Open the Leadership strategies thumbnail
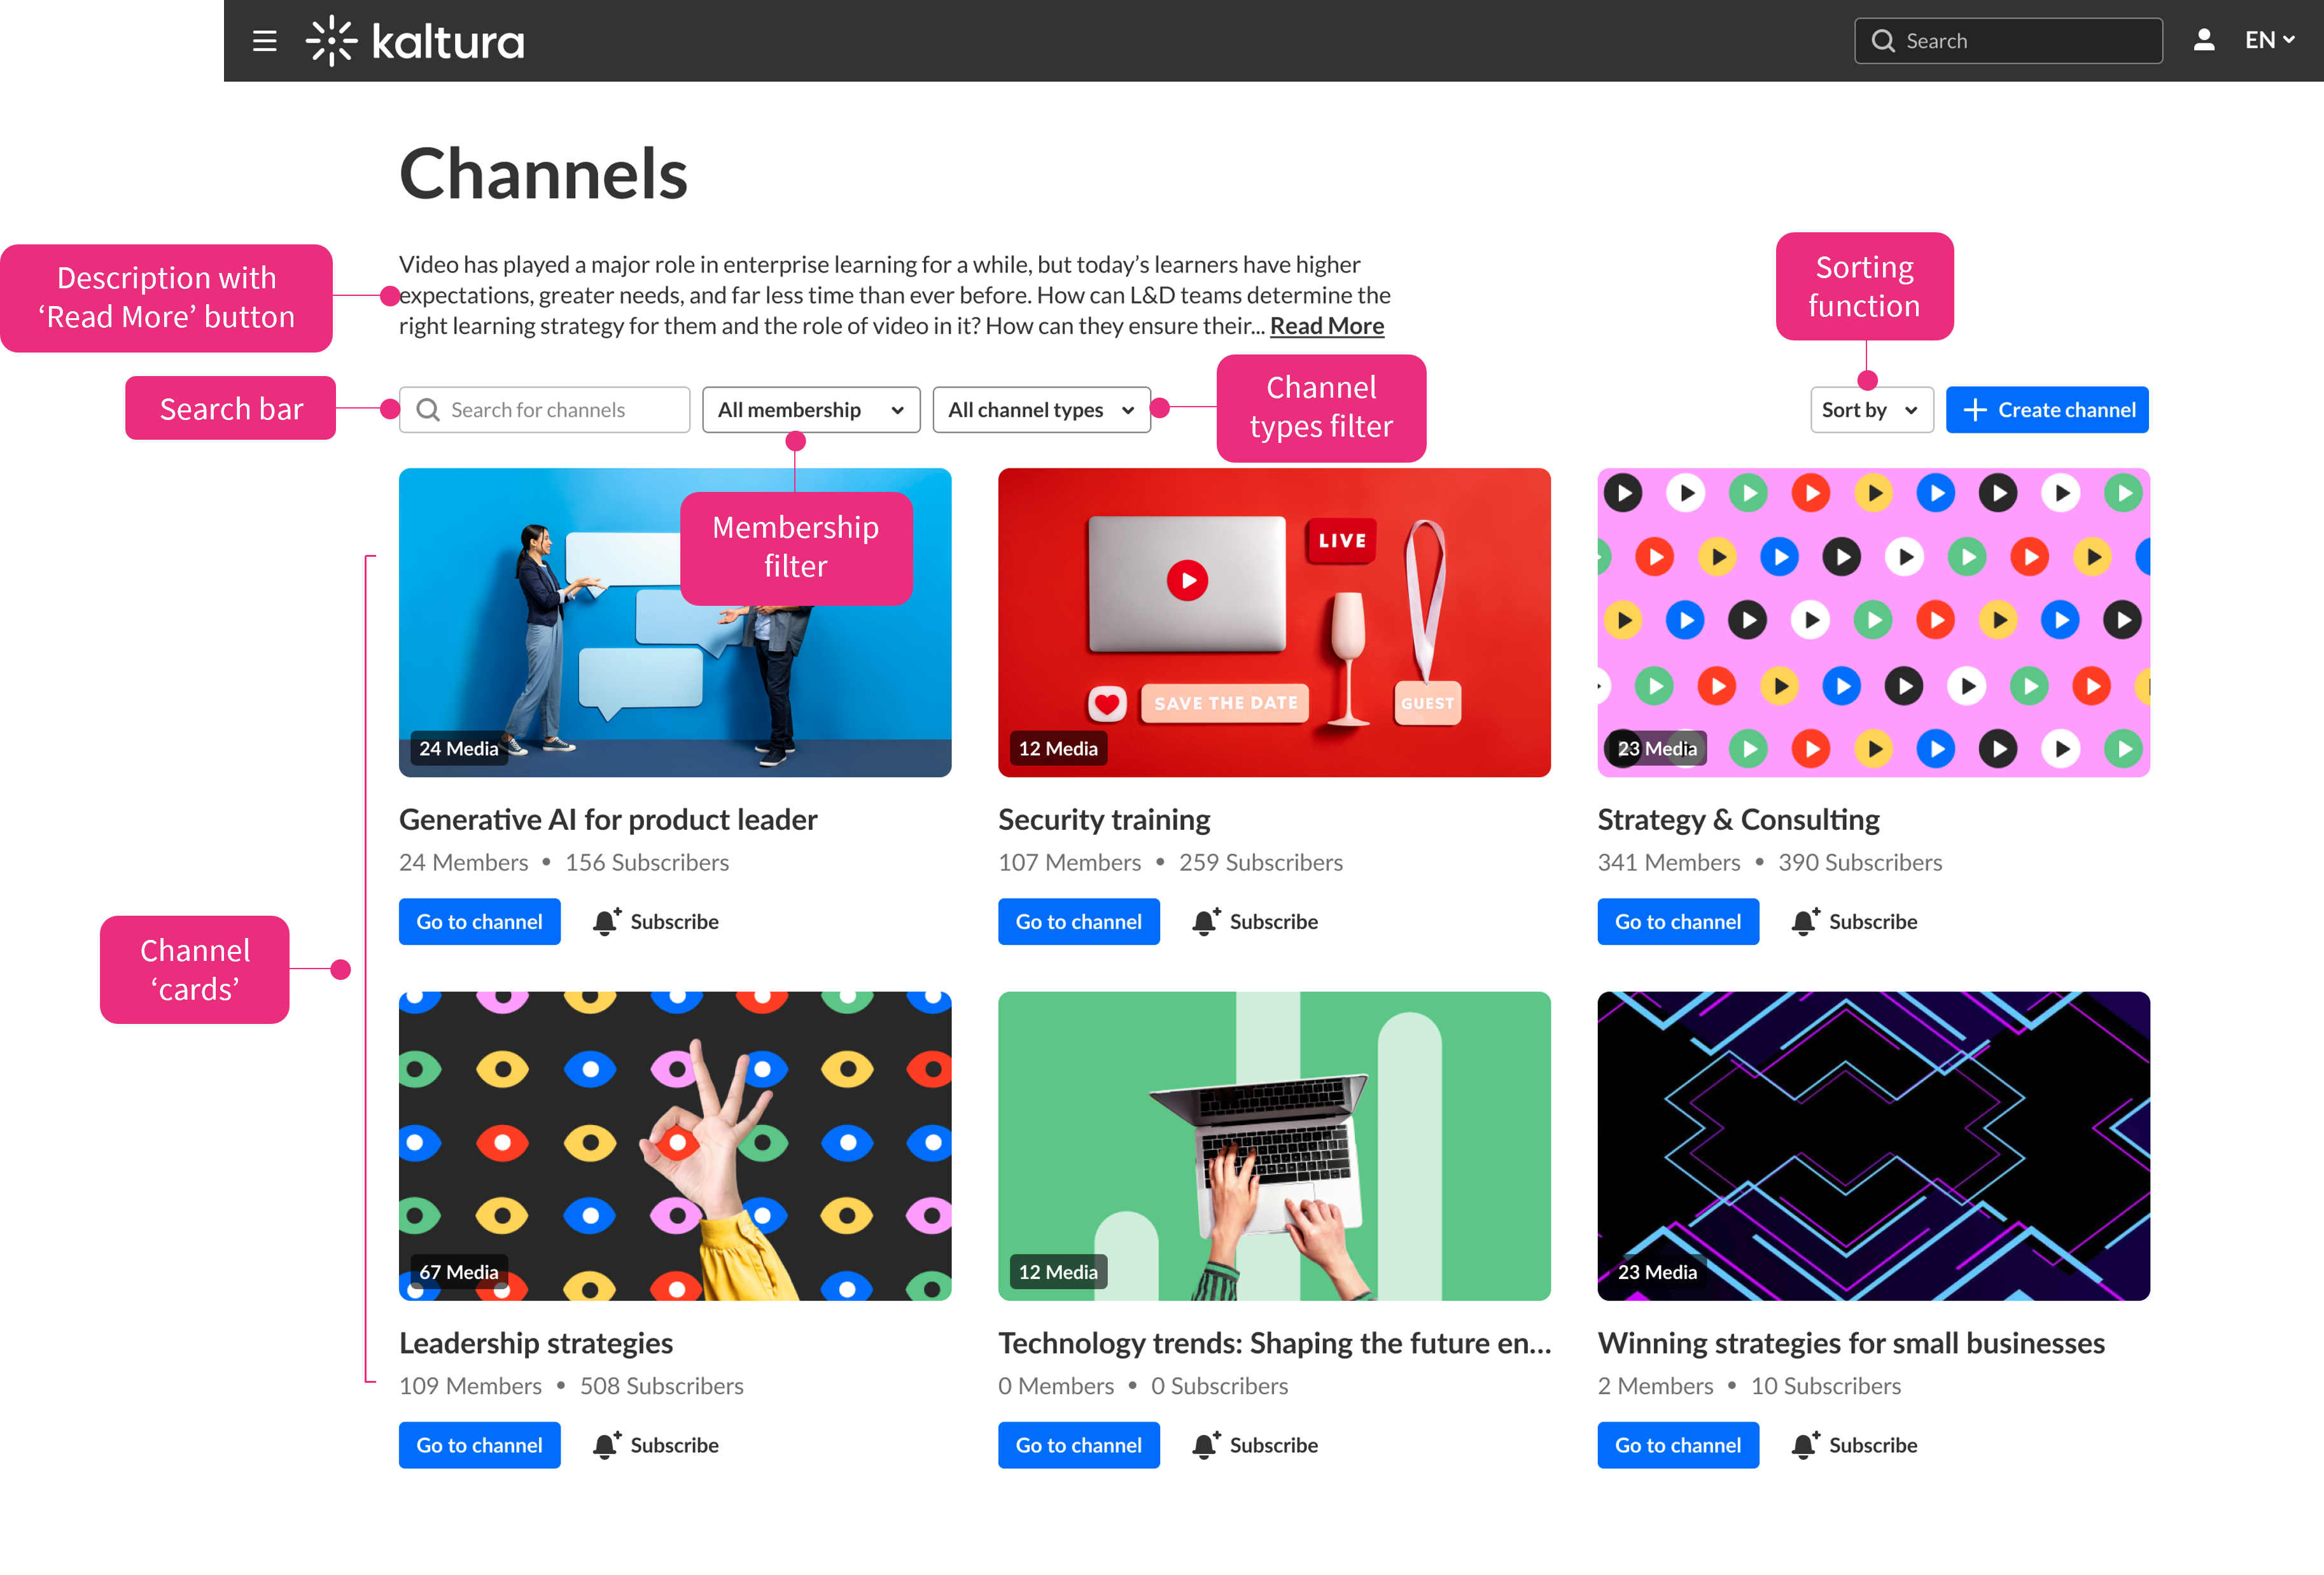The height and width of the screenshot is (1575, 2324). click(x=675, y=1145)
